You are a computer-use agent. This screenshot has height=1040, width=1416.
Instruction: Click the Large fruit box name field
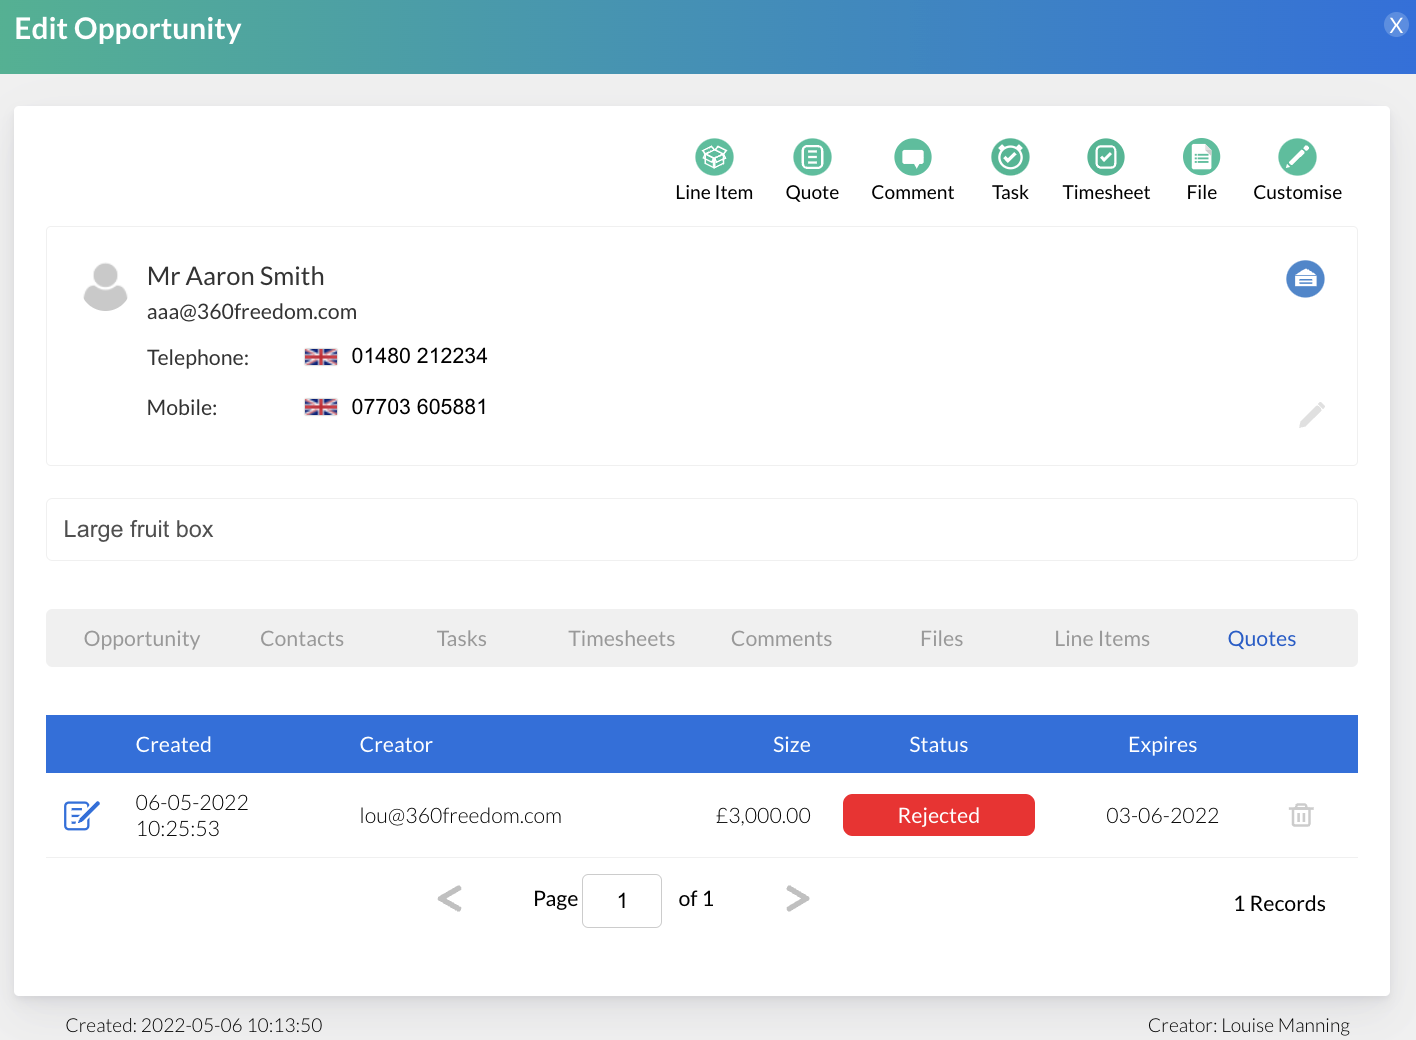tap(700, 530)
